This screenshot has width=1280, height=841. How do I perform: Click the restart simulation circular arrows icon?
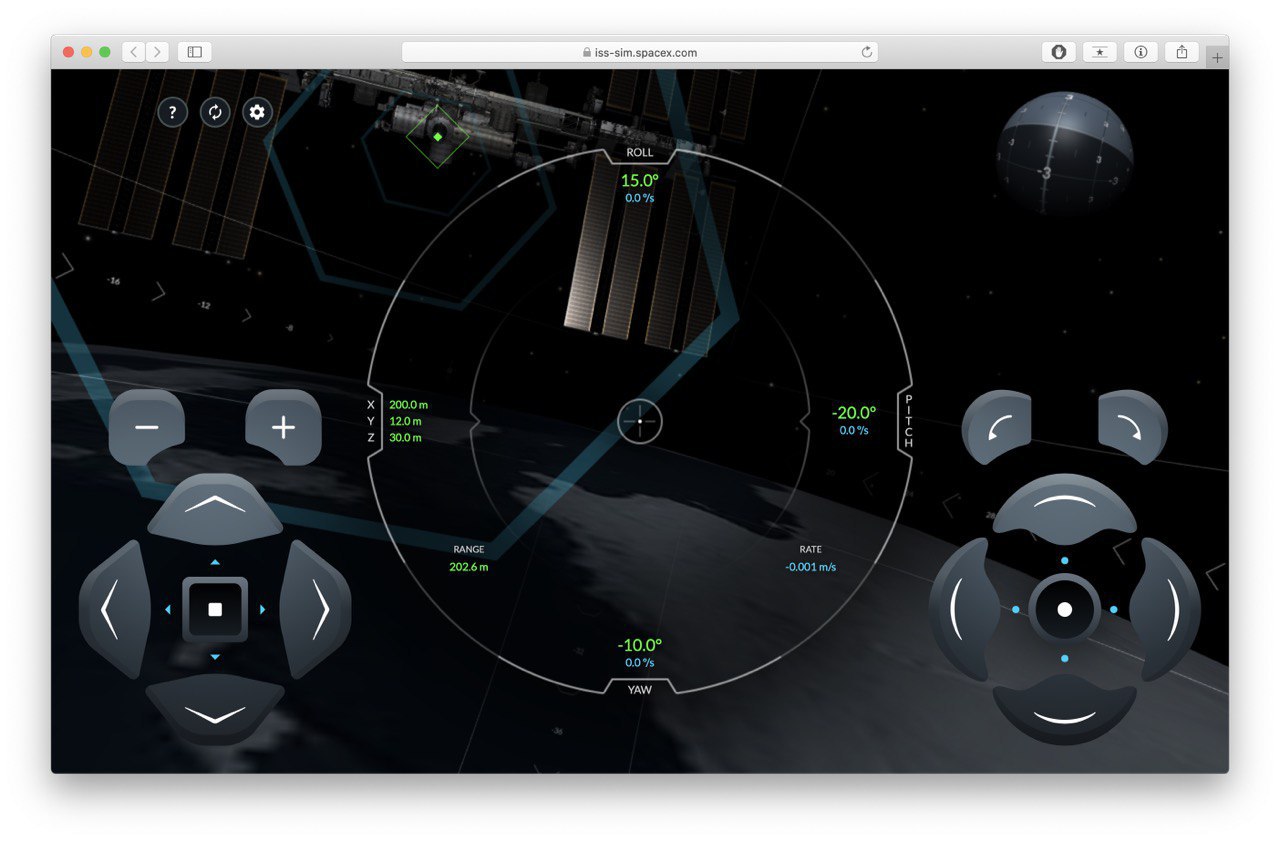[215, 112]
